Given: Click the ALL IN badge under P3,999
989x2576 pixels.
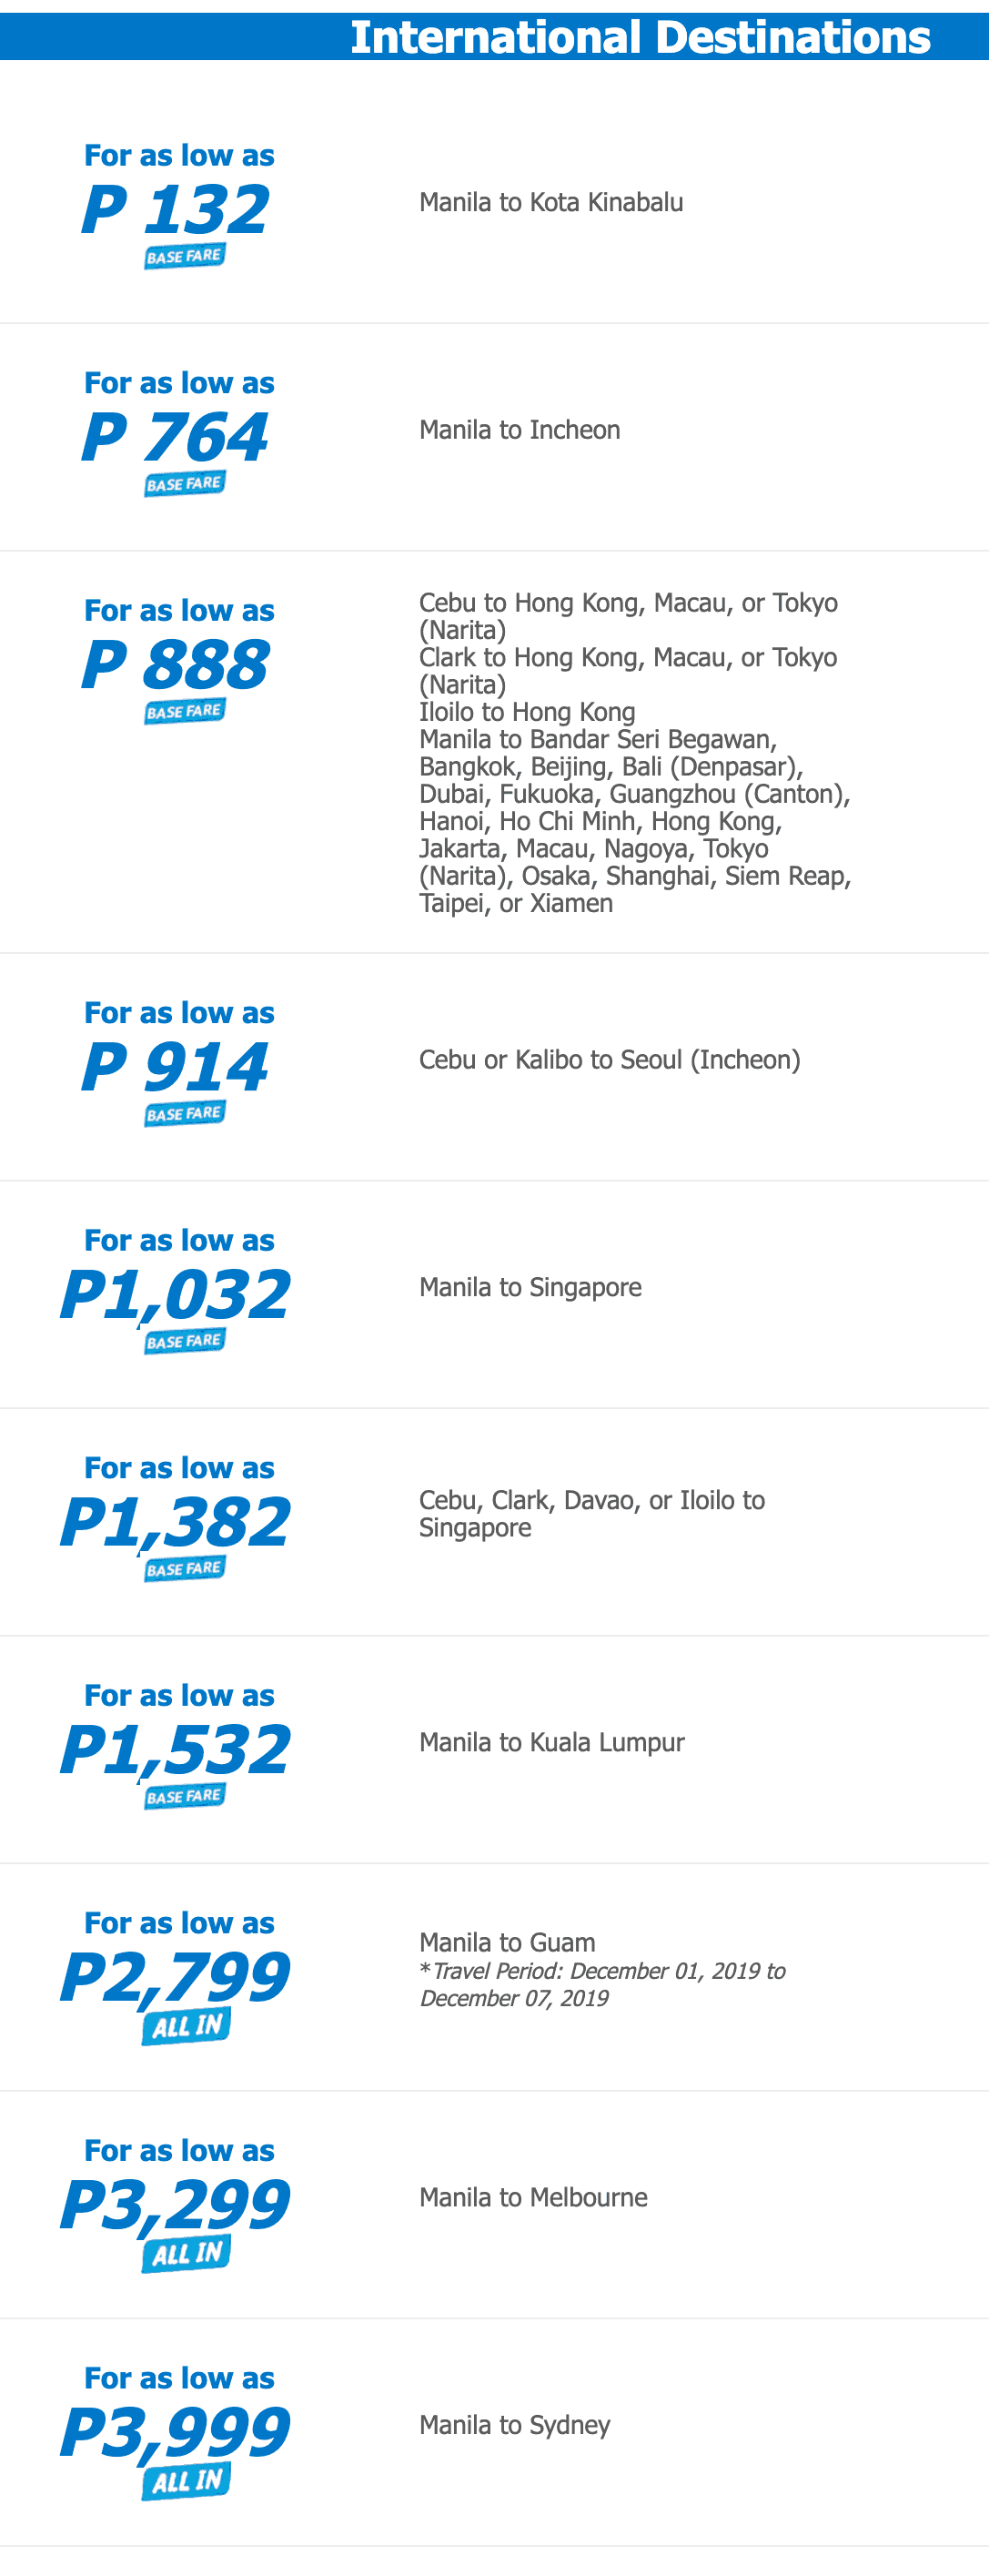Looking at the screenshot, I should tap(187, 2481).
